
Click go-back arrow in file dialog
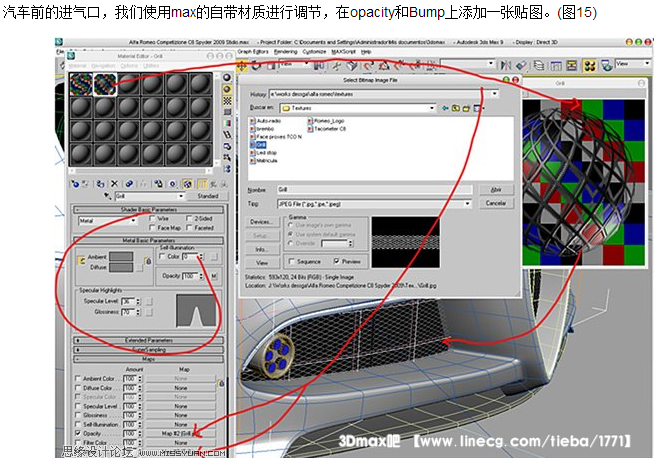click(445, 108)
